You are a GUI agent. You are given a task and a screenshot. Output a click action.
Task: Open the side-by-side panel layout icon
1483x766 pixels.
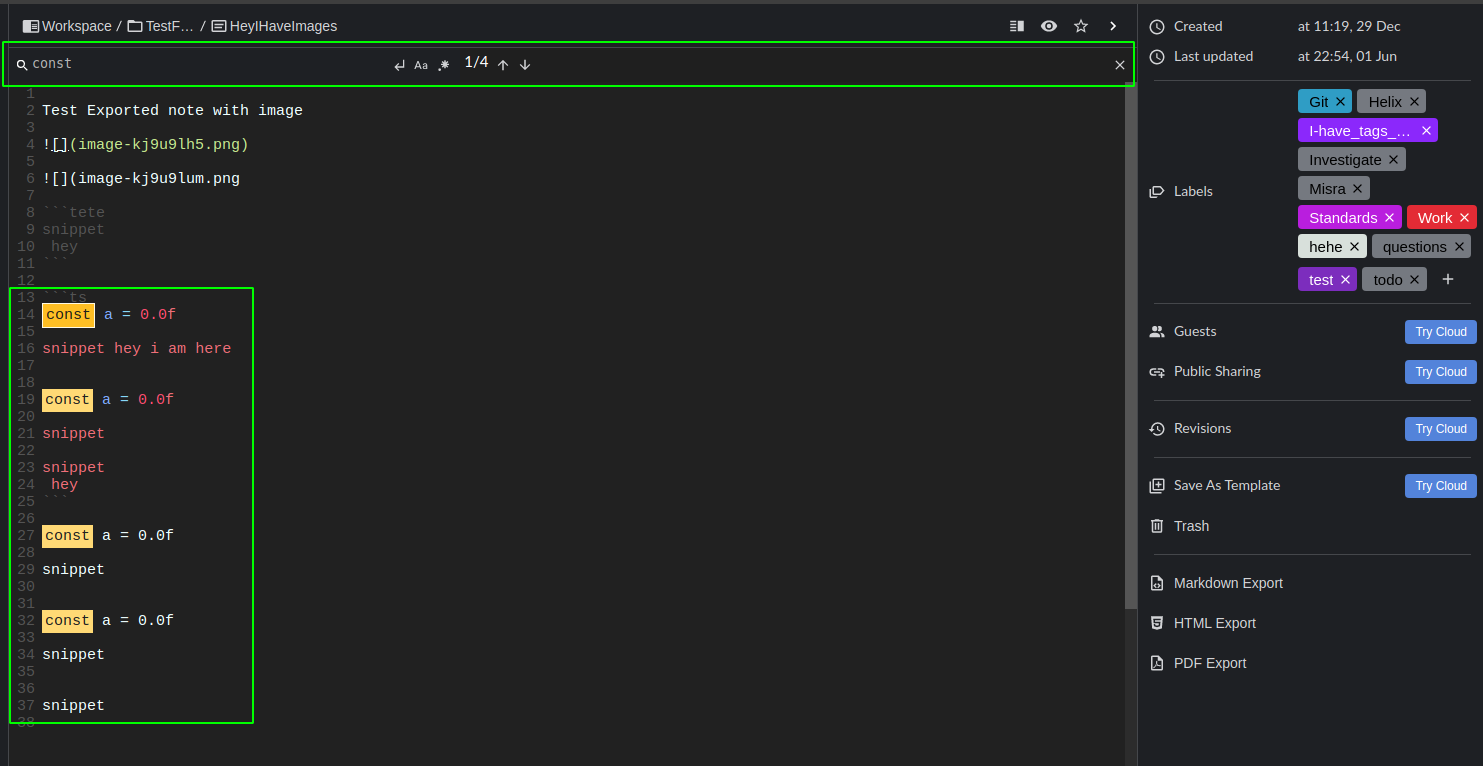1016,26
